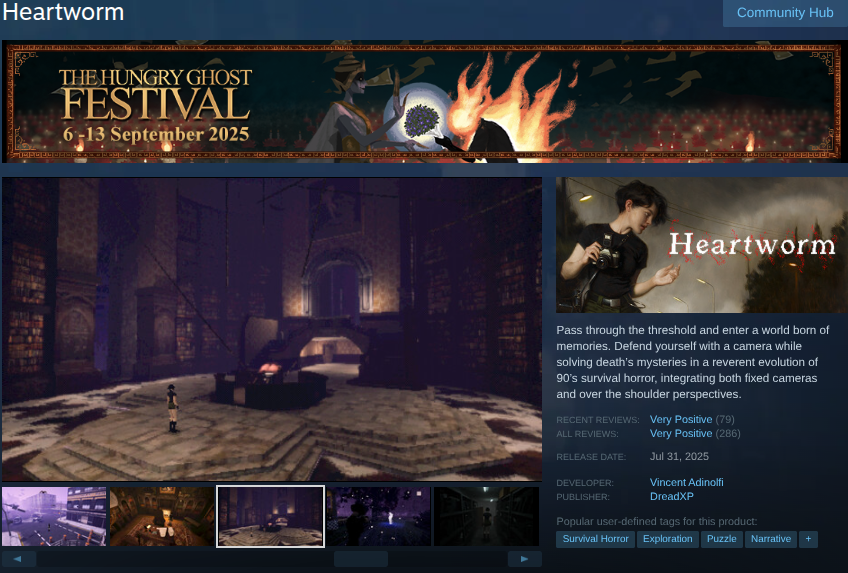Click the Heartworm page title

[x=64, y=12]
